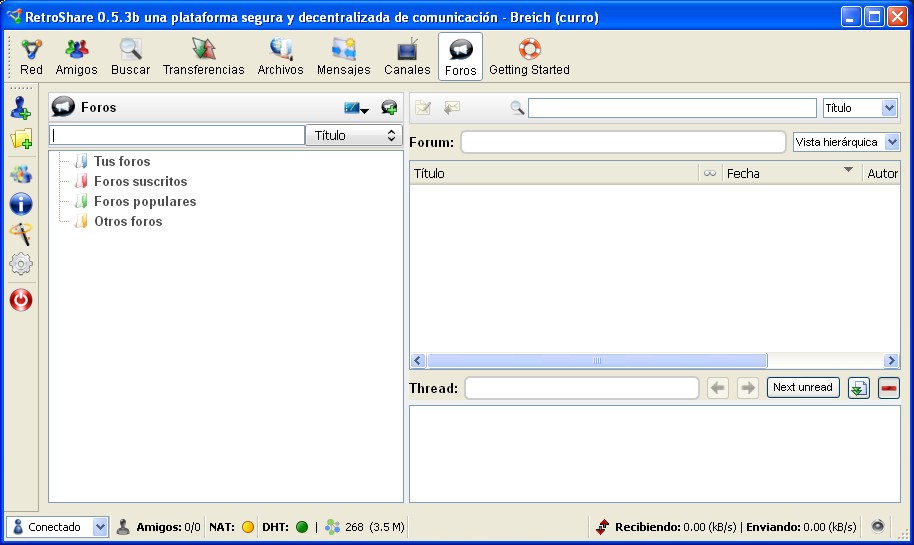Click the Thread title field
The width and height of the screenshot is (914, 545).
[582, 388]
